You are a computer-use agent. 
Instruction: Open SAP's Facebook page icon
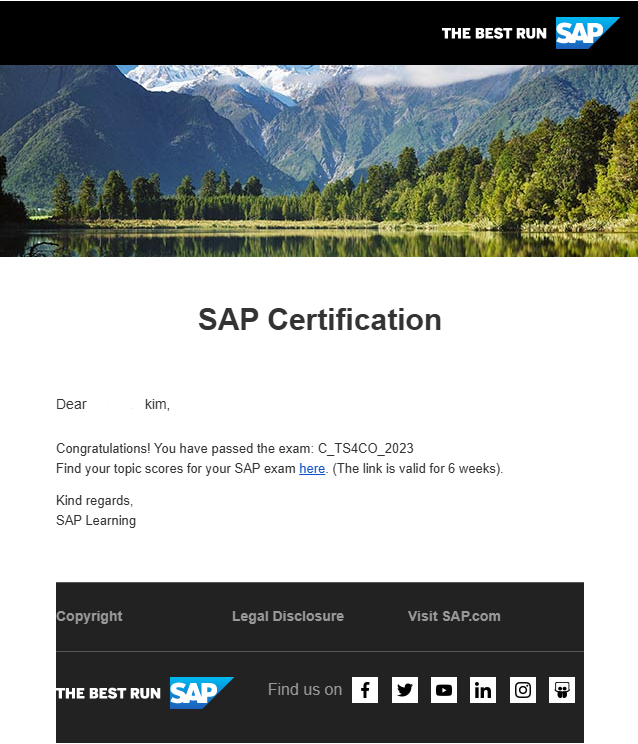pos(365,690)
